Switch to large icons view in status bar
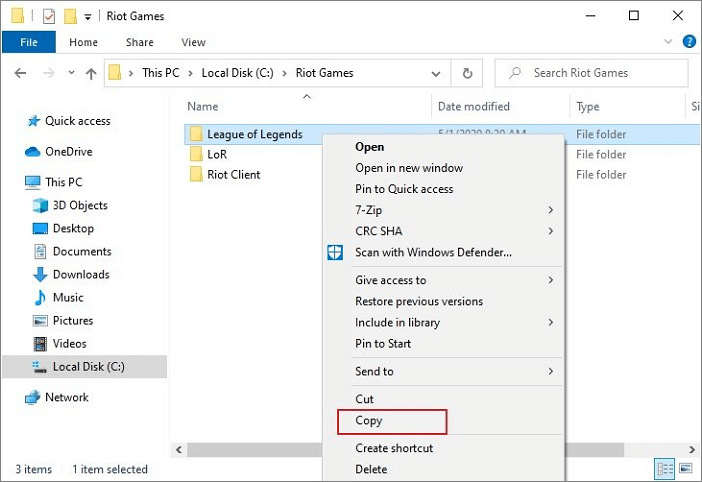This screenshot has width=702, height=482. [684, 469]
